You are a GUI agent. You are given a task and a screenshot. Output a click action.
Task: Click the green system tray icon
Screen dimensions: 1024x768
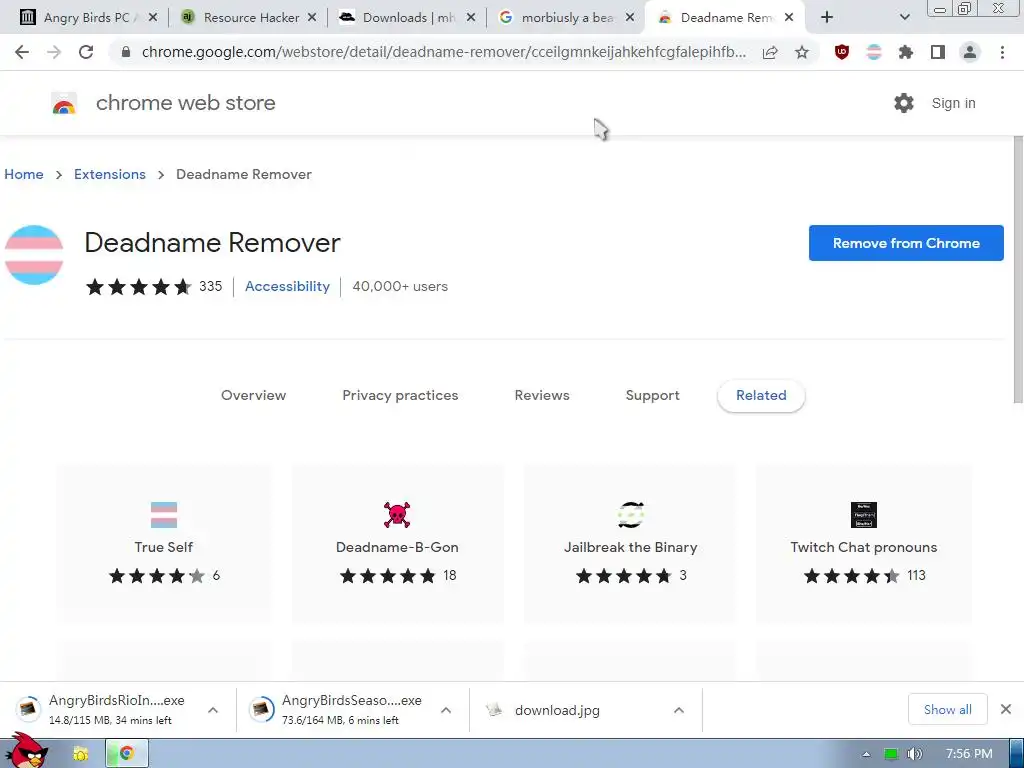pyautogui.click(x=891, y=754)
